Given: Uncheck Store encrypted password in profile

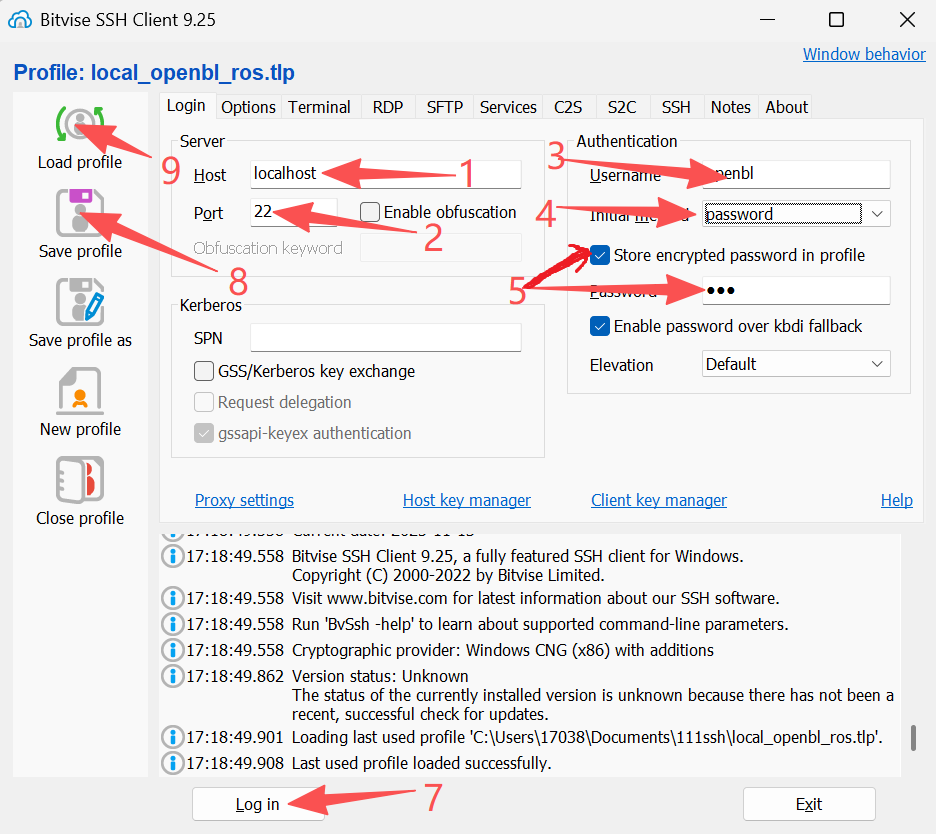Looking at the screenshot, I should (x=600, y=255).
